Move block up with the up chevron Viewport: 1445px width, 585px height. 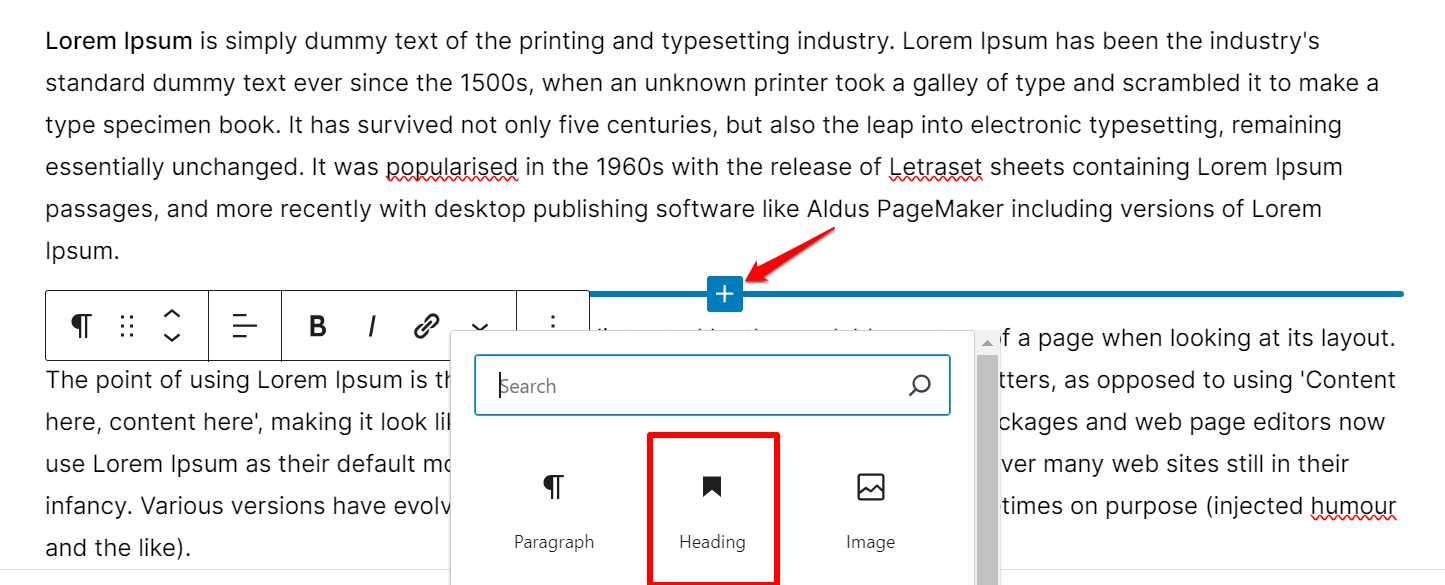coord(172,314)
